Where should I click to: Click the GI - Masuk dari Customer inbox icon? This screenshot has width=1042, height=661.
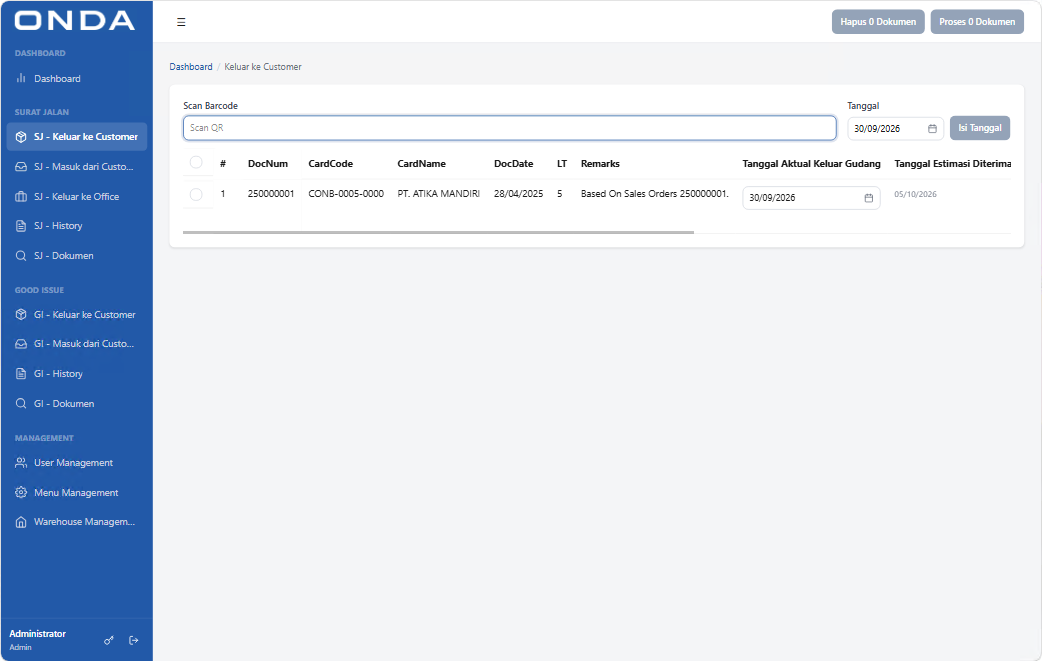(21, 344)
